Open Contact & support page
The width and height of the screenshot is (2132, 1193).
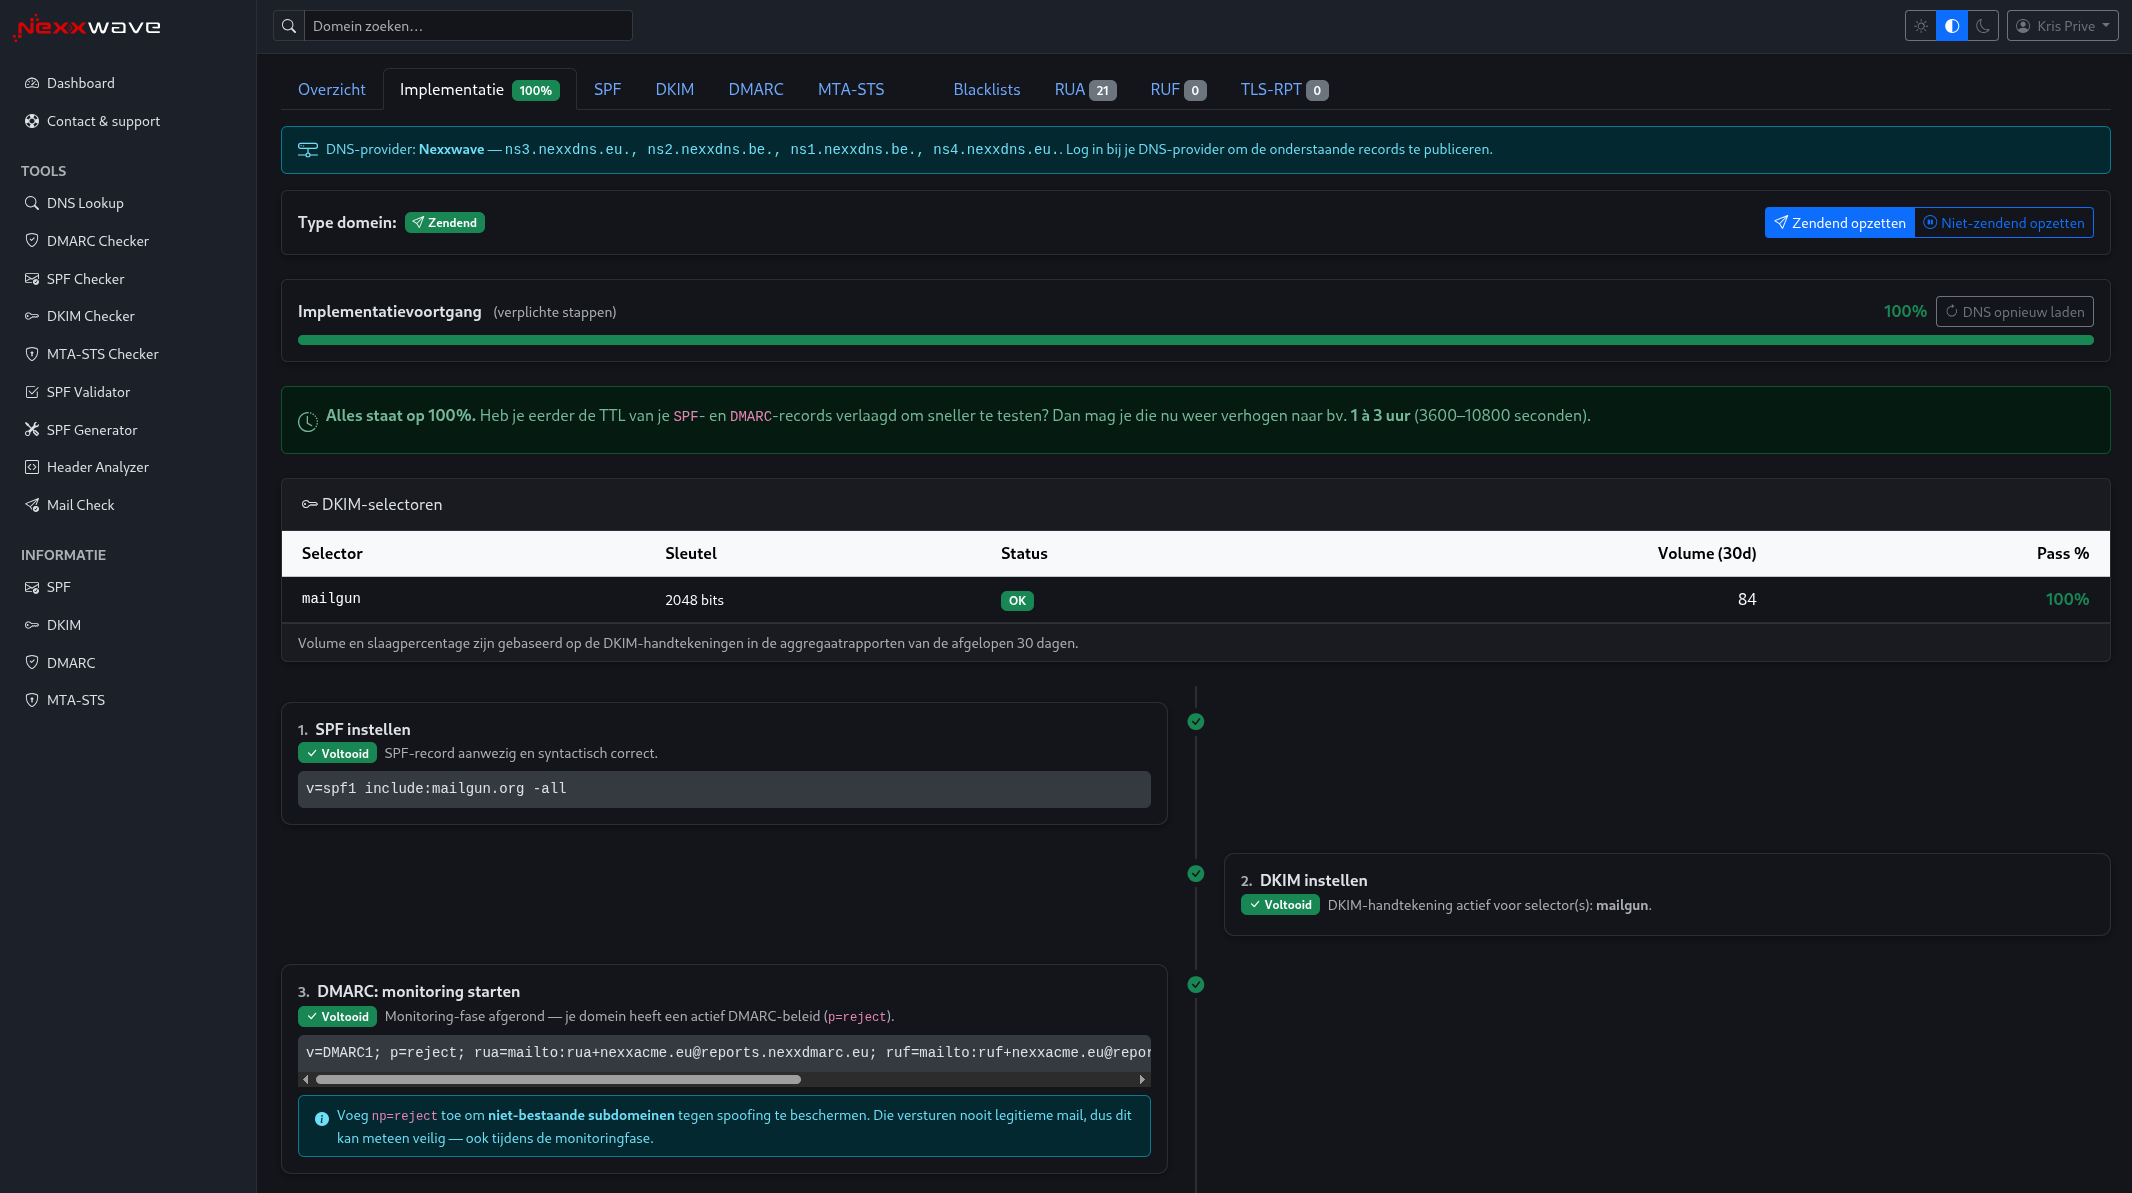pyautogui.click(x=103, y=121)
